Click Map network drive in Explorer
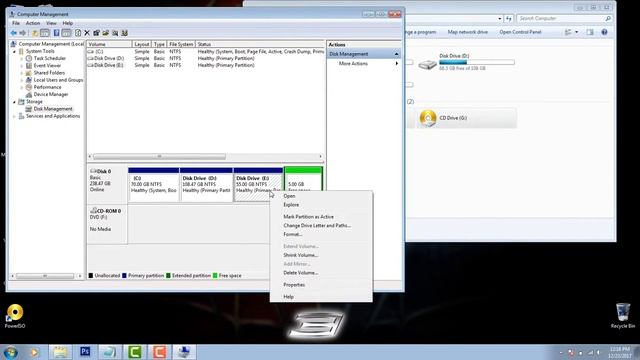 tap(467, 32)
